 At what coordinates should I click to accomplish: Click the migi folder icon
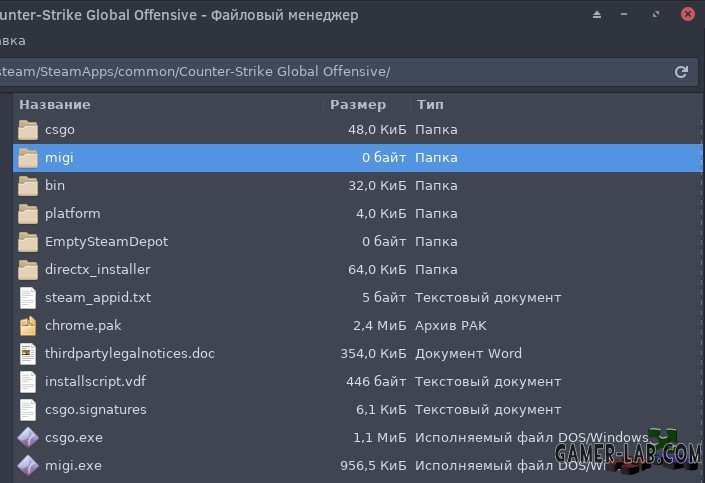pyautogui.click(x=28, y=158)
